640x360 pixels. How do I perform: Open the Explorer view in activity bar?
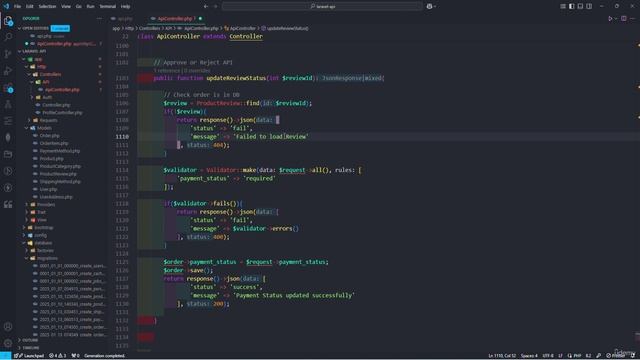click(x=8, y=20)
